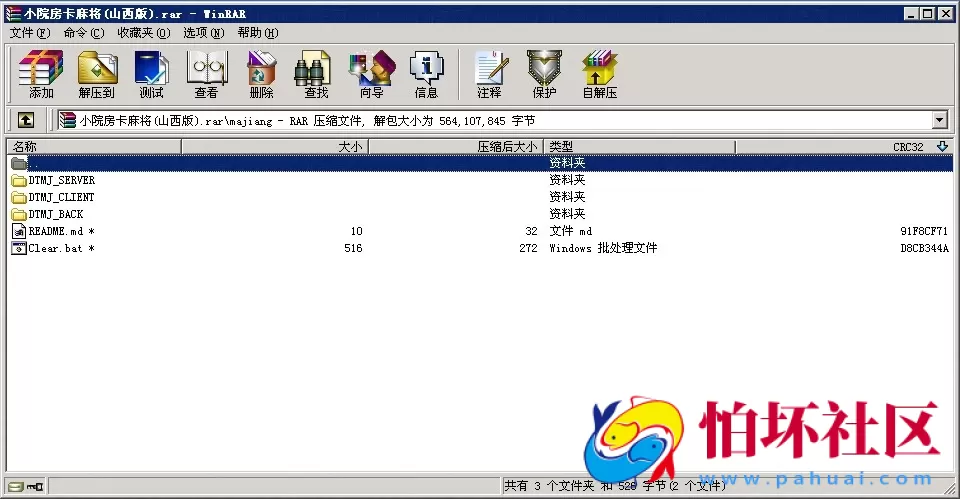This screenshot has height=499, width=960.
Task: Click the Windows 批处理文件 type cell
Action: 603,248
